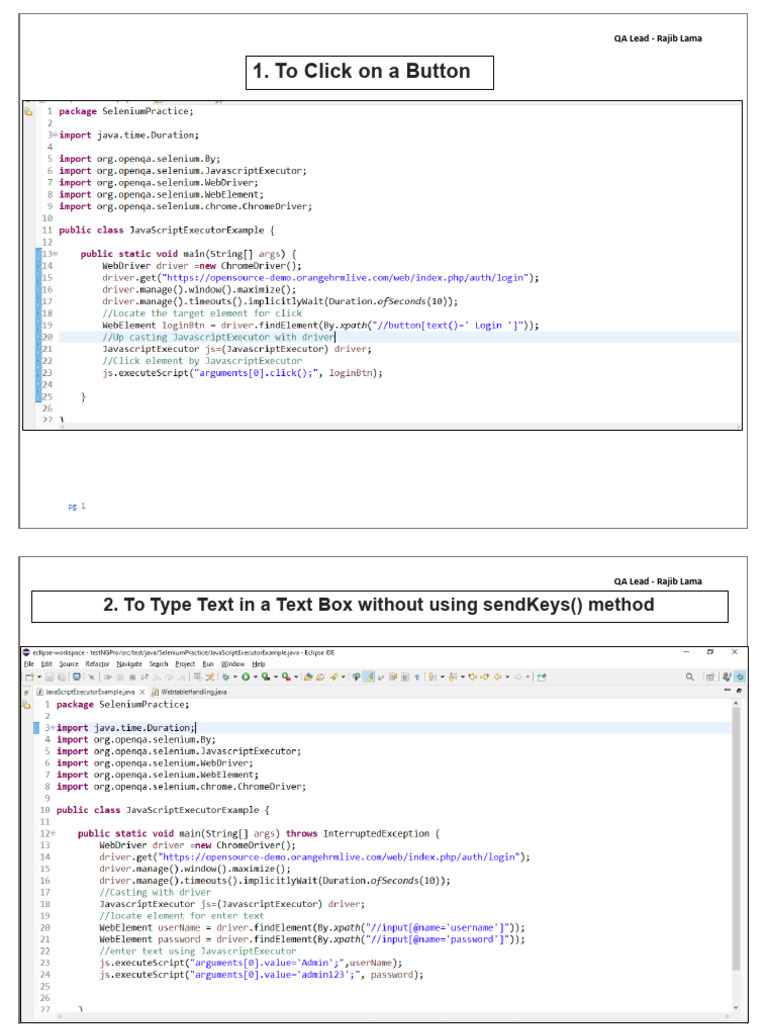Image resolution: width=768 pixels, height=1024 pixels.
Task: Click the Previous Annotation icon
Action: (x=452, y=677)
